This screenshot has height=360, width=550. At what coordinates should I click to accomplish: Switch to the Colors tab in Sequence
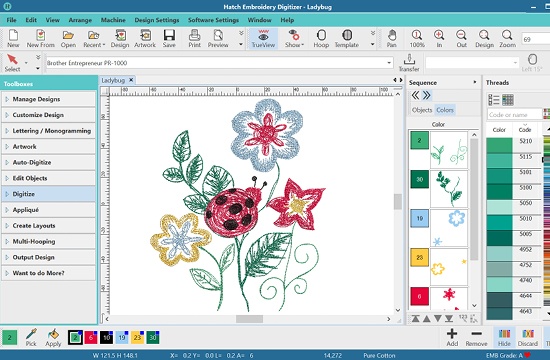[x=445, y=110]
